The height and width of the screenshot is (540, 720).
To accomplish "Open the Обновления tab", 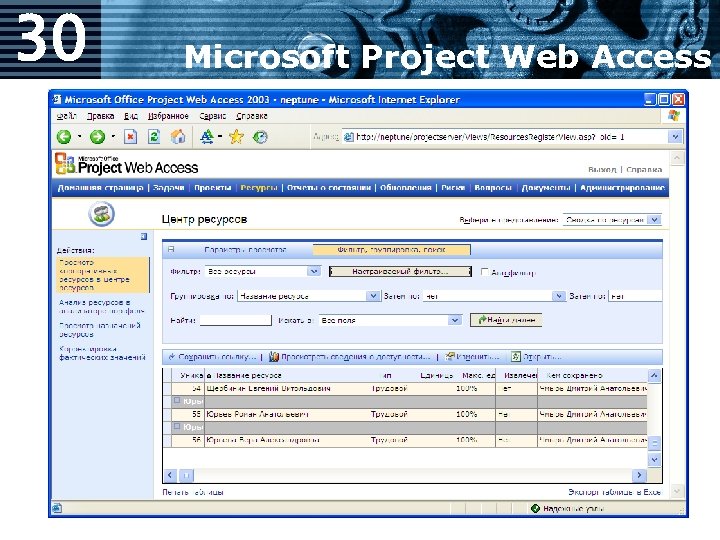I will pyautogui.click(x=405, y=188).
